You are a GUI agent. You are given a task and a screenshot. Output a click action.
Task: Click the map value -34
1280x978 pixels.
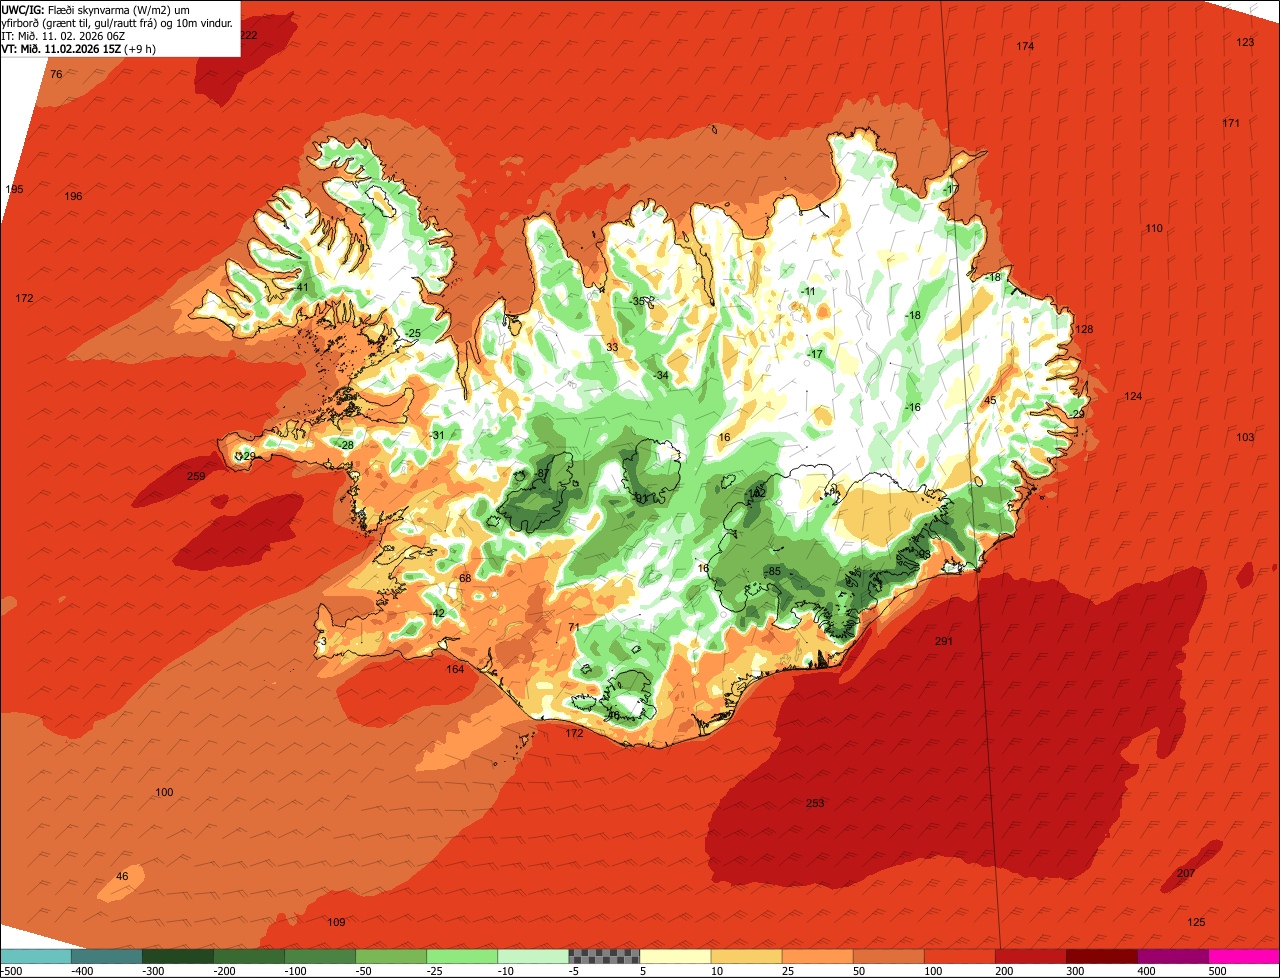pyautogui.click(x=660, y=375)
